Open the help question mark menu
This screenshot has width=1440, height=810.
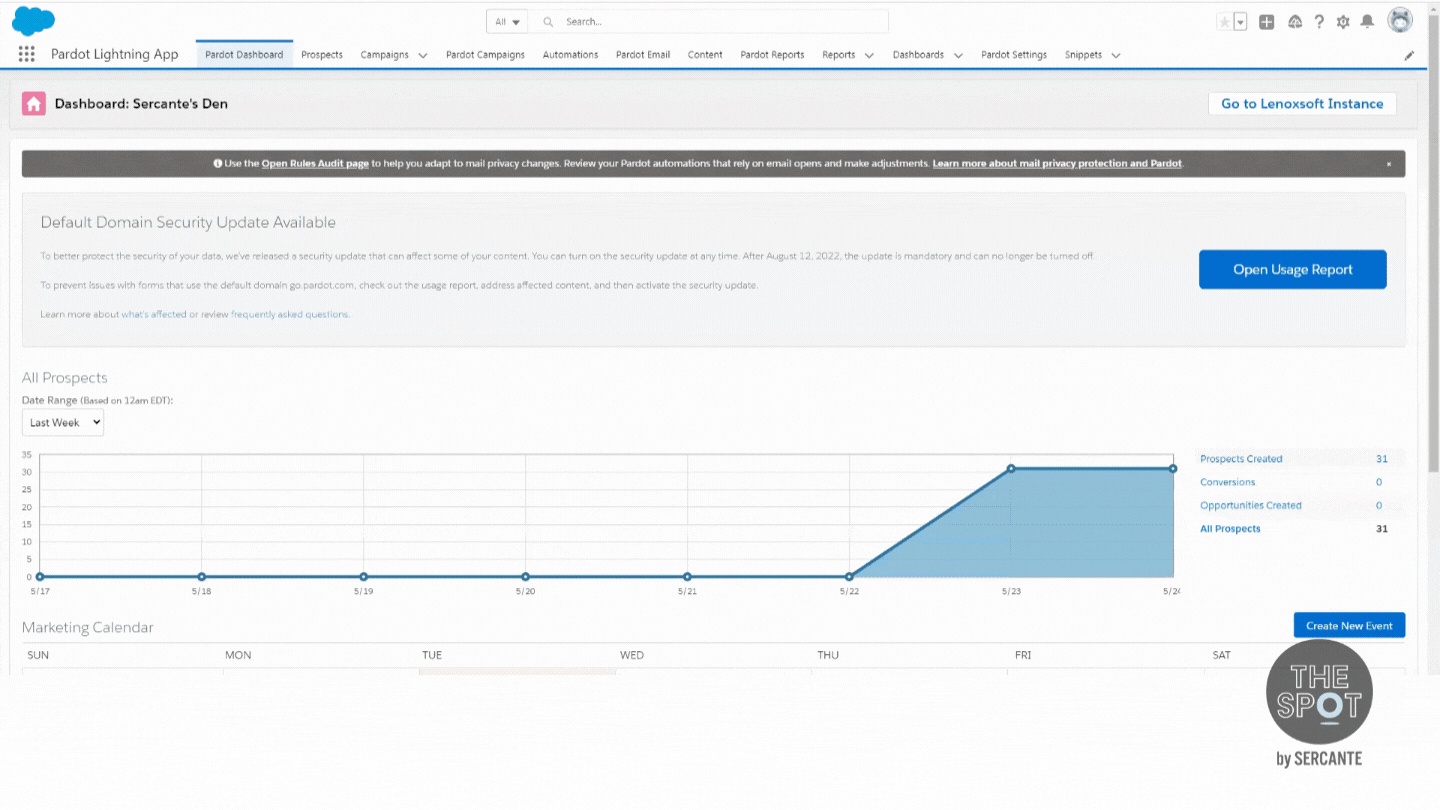1320,21
